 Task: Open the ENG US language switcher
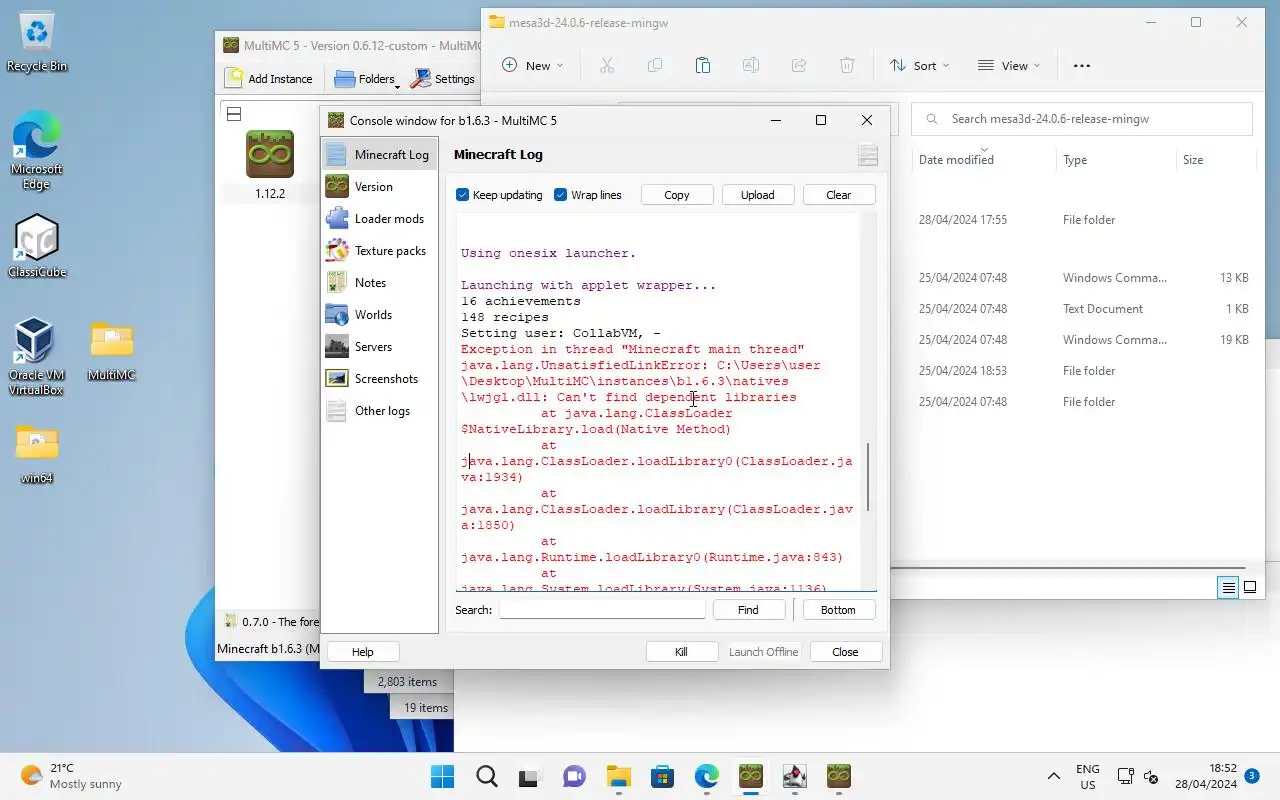(x=1088, y=777)
